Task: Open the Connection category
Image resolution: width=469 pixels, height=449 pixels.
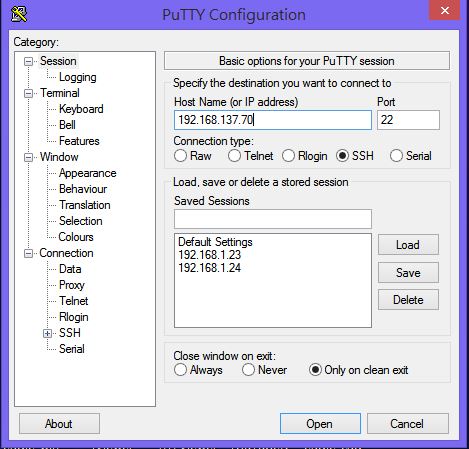Action: point(66,253)
